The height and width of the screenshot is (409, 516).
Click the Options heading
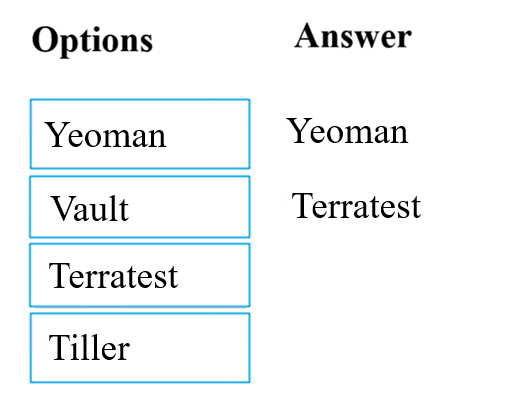point(92,41)
